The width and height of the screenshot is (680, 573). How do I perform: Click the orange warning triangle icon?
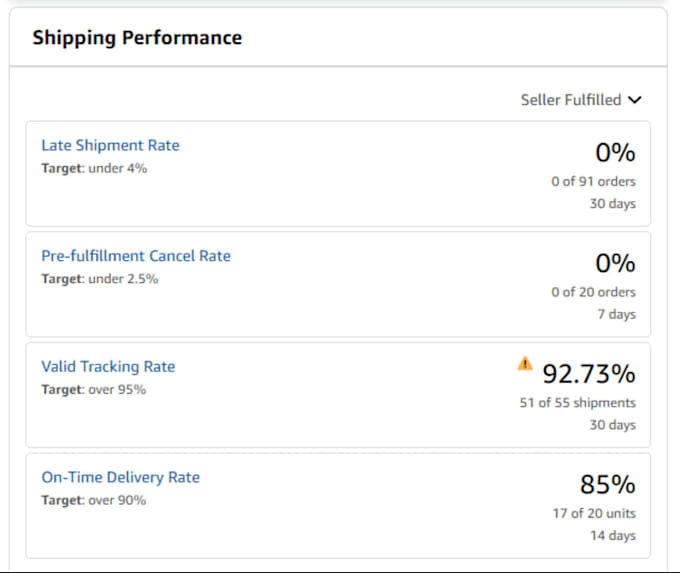point(525,363)
